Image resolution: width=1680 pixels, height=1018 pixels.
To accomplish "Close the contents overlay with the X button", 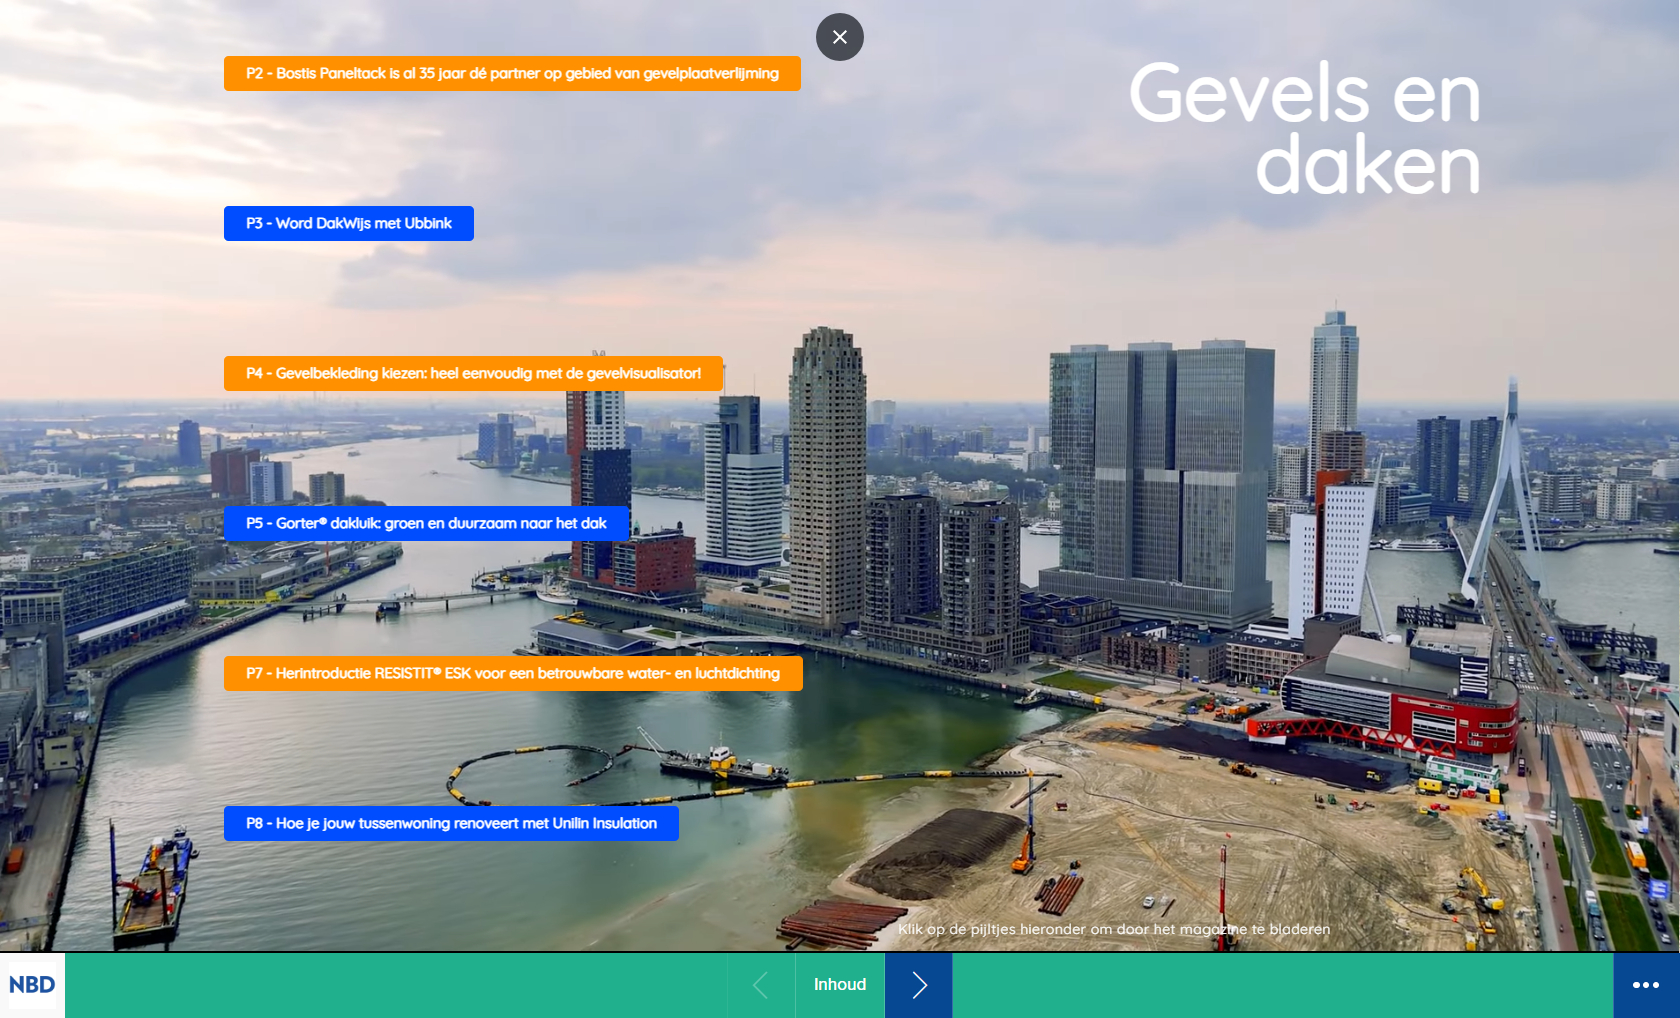I will tap(840, 37).
